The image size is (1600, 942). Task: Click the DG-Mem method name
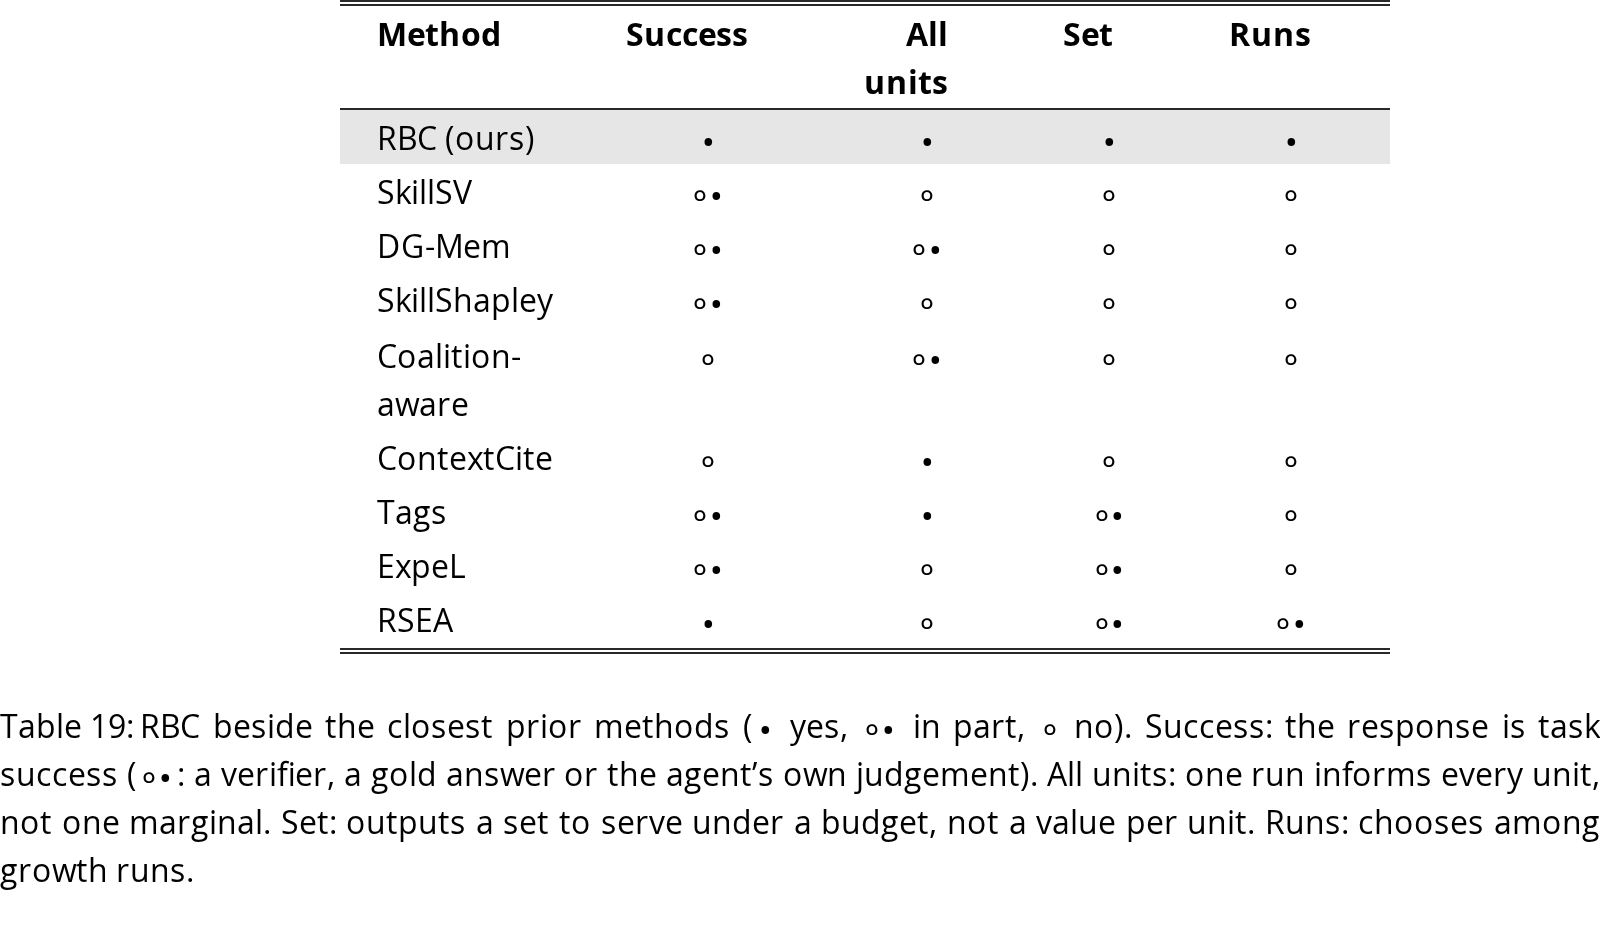coord(443,246)
